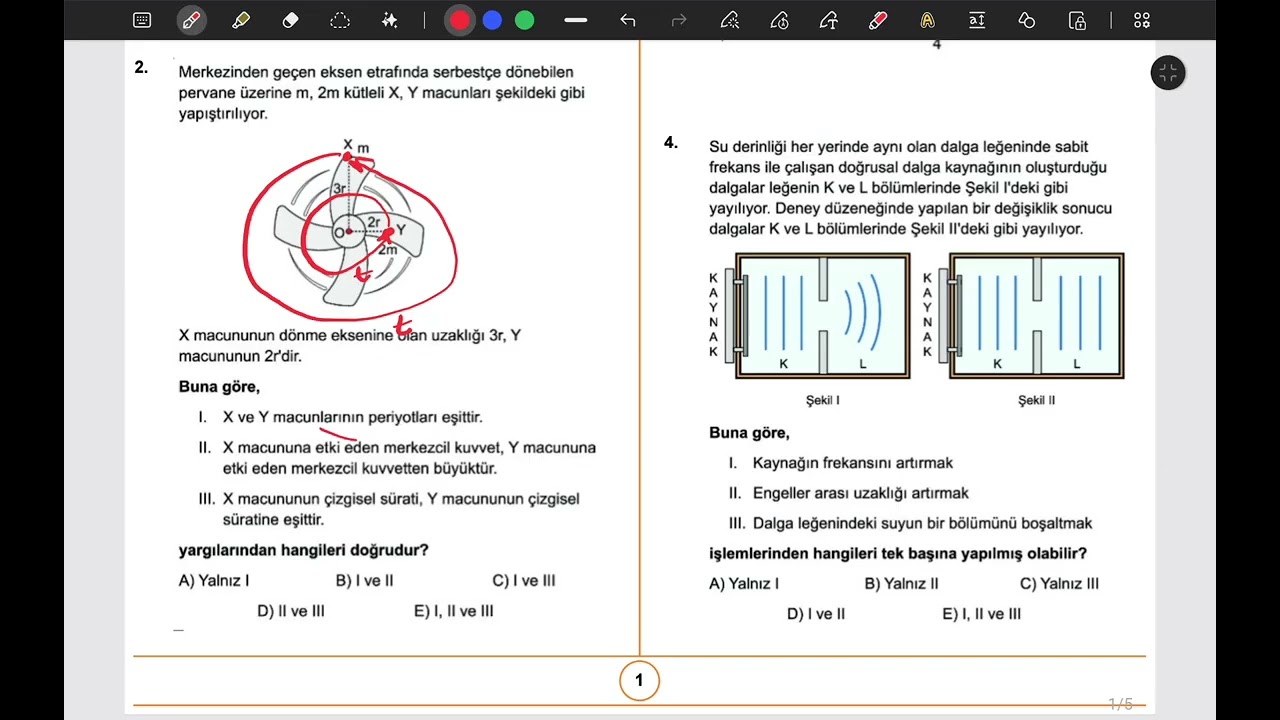Redo the last undone stroke
This screenshot has width=1280, height=720.
679,20
